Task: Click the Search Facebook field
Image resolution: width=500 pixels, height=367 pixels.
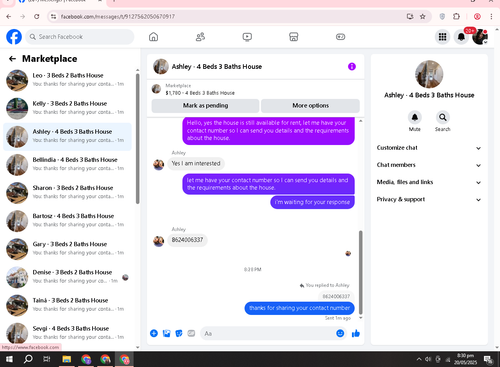Action: (x=80, y=37)
